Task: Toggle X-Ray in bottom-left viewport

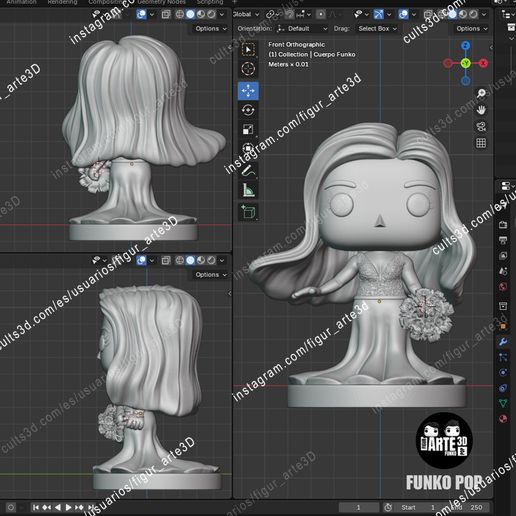Action: click(166, 260)
